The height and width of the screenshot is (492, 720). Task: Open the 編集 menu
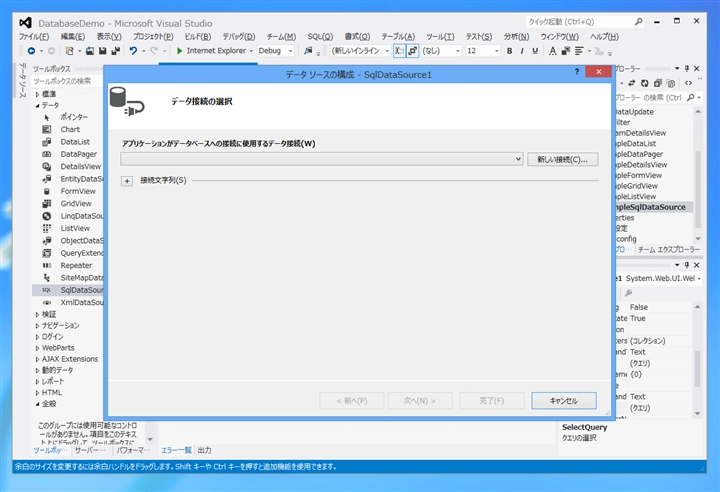click(73, 37)
